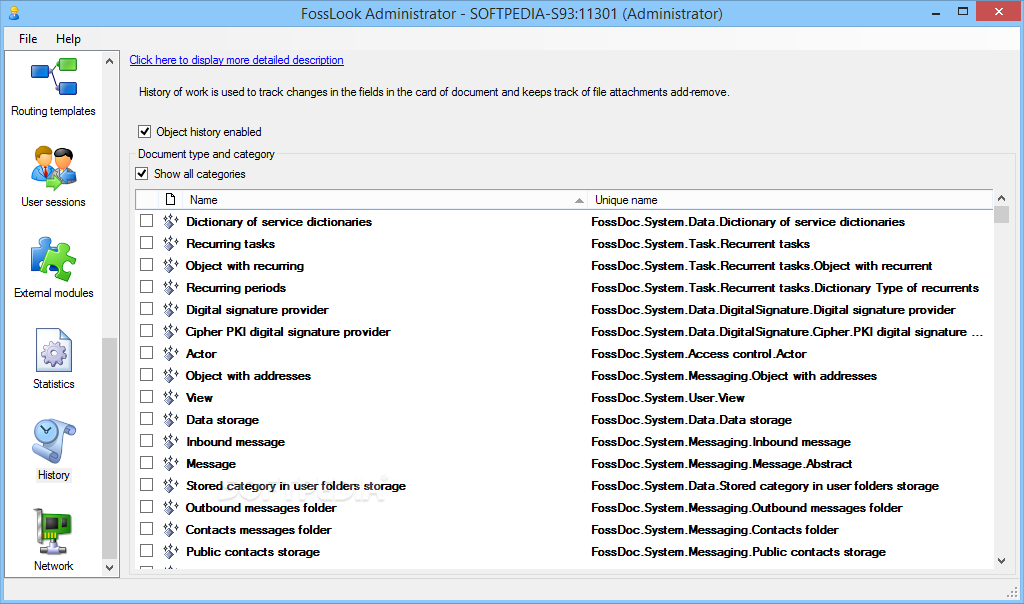Open the Help menu
The height and width of the screenshot is (604, 1024).
pos(69,39)
